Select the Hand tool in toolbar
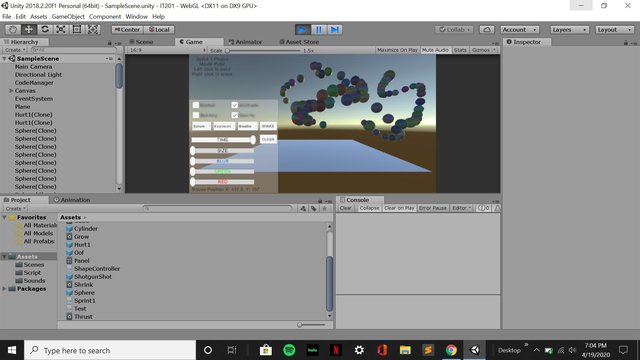The height and width of the screenshot is (360, 640). click(x=13, y=29)
